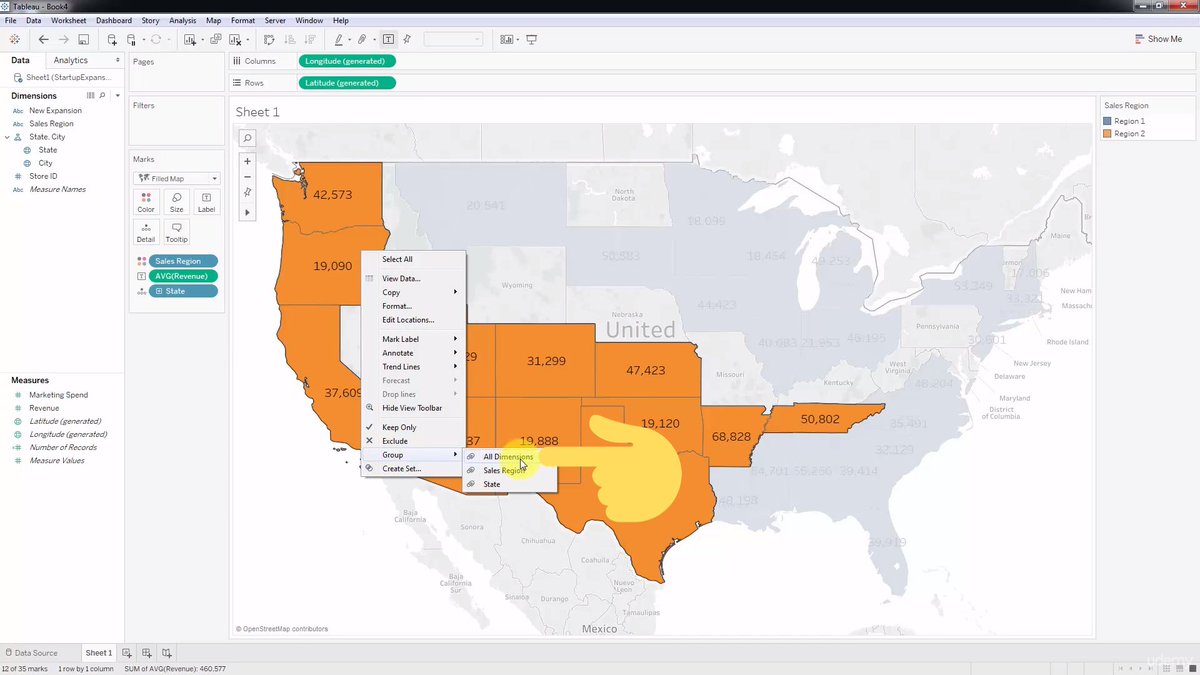Viewport: 1200px width, 675px height.
Task: Click Create Set... in context menu
Action: [413, 468]
